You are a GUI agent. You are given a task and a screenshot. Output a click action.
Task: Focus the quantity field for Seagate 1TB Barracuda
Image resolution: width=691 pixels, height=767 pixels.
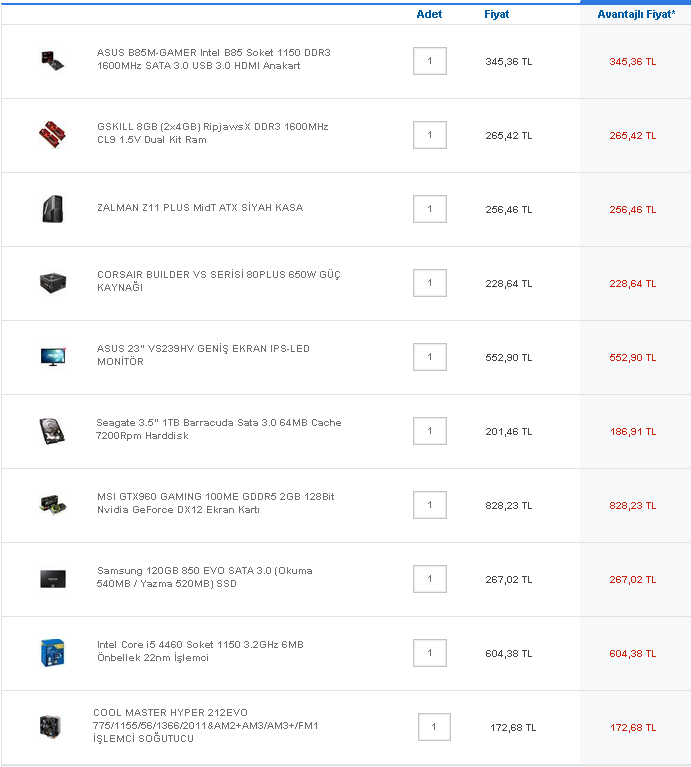[430, 431]
